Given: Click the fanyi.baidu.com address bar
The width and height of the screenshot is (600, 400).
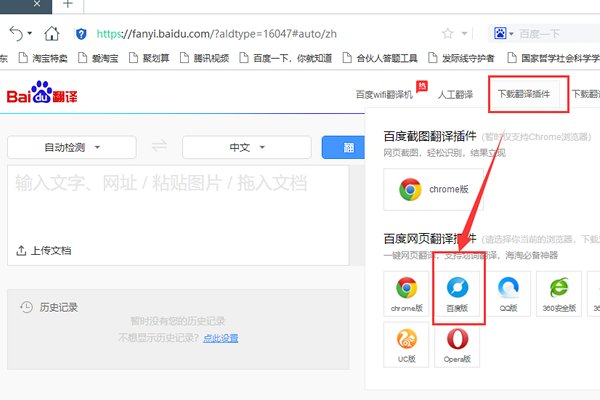Looking at the screenshot, I should click(216, 34).
